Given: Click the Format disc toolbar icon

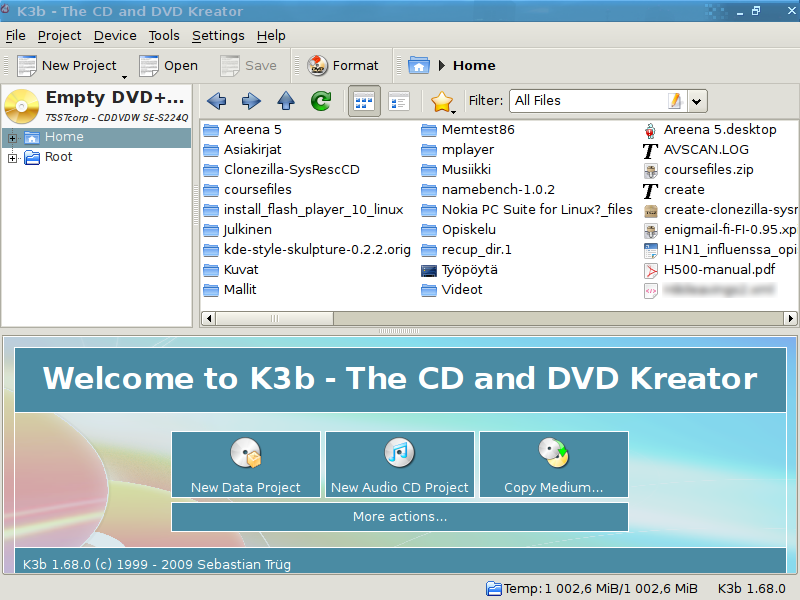Looking at the screenshot, I should [x=317, y=66].
